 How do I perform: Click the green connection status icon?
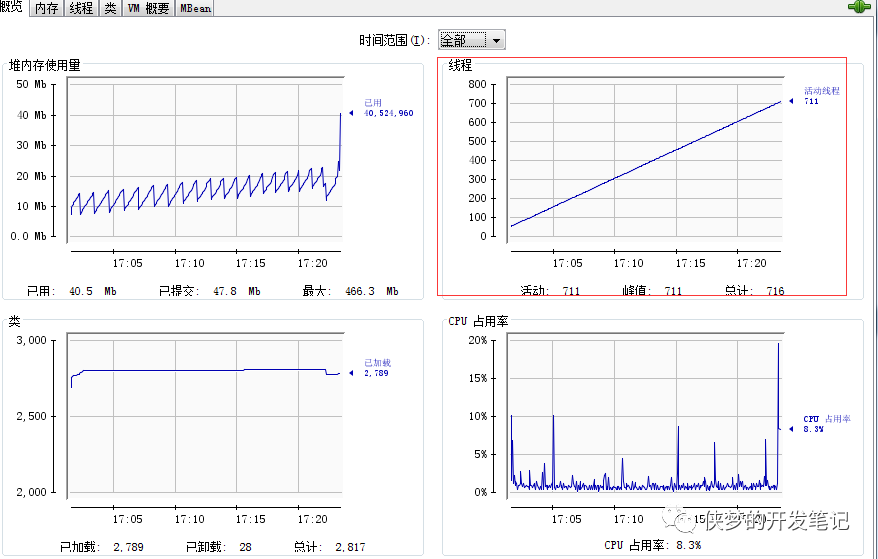pos(858,7)
